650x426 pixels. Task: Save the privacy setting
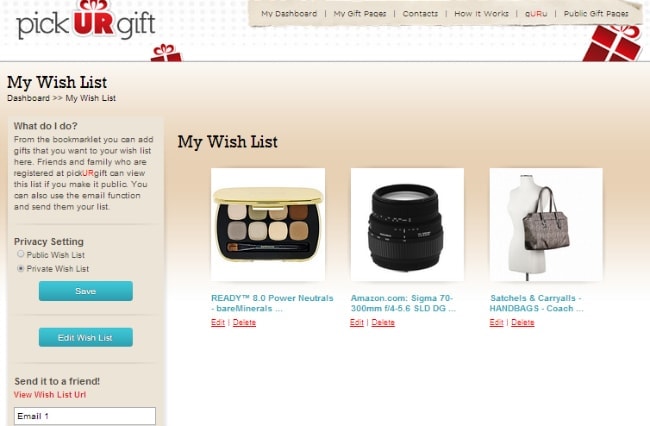86,291
